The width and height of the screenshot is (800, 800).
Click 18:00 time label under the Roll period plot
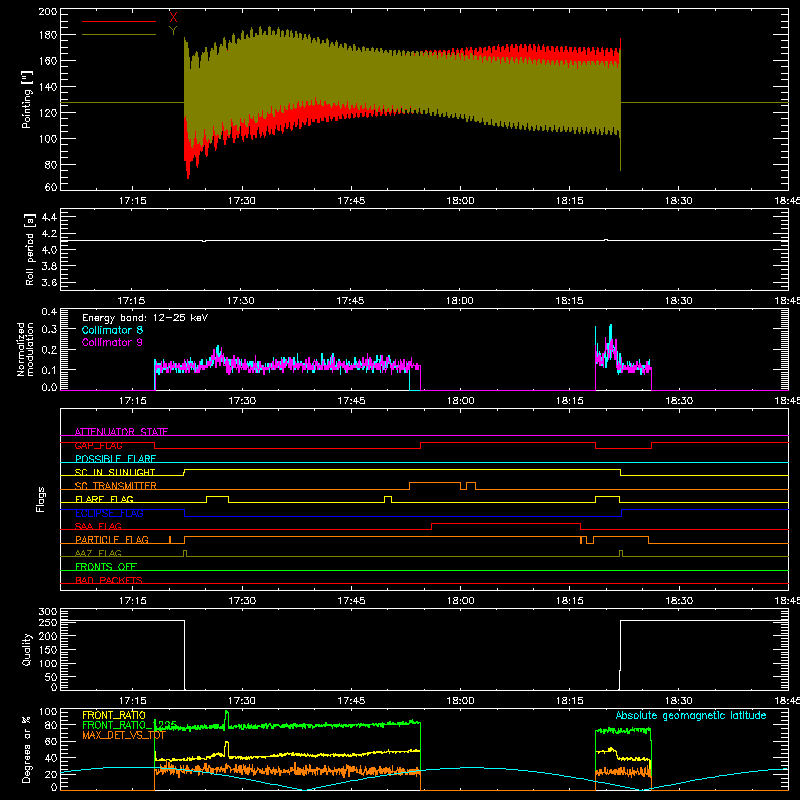[x=460, y=301]
